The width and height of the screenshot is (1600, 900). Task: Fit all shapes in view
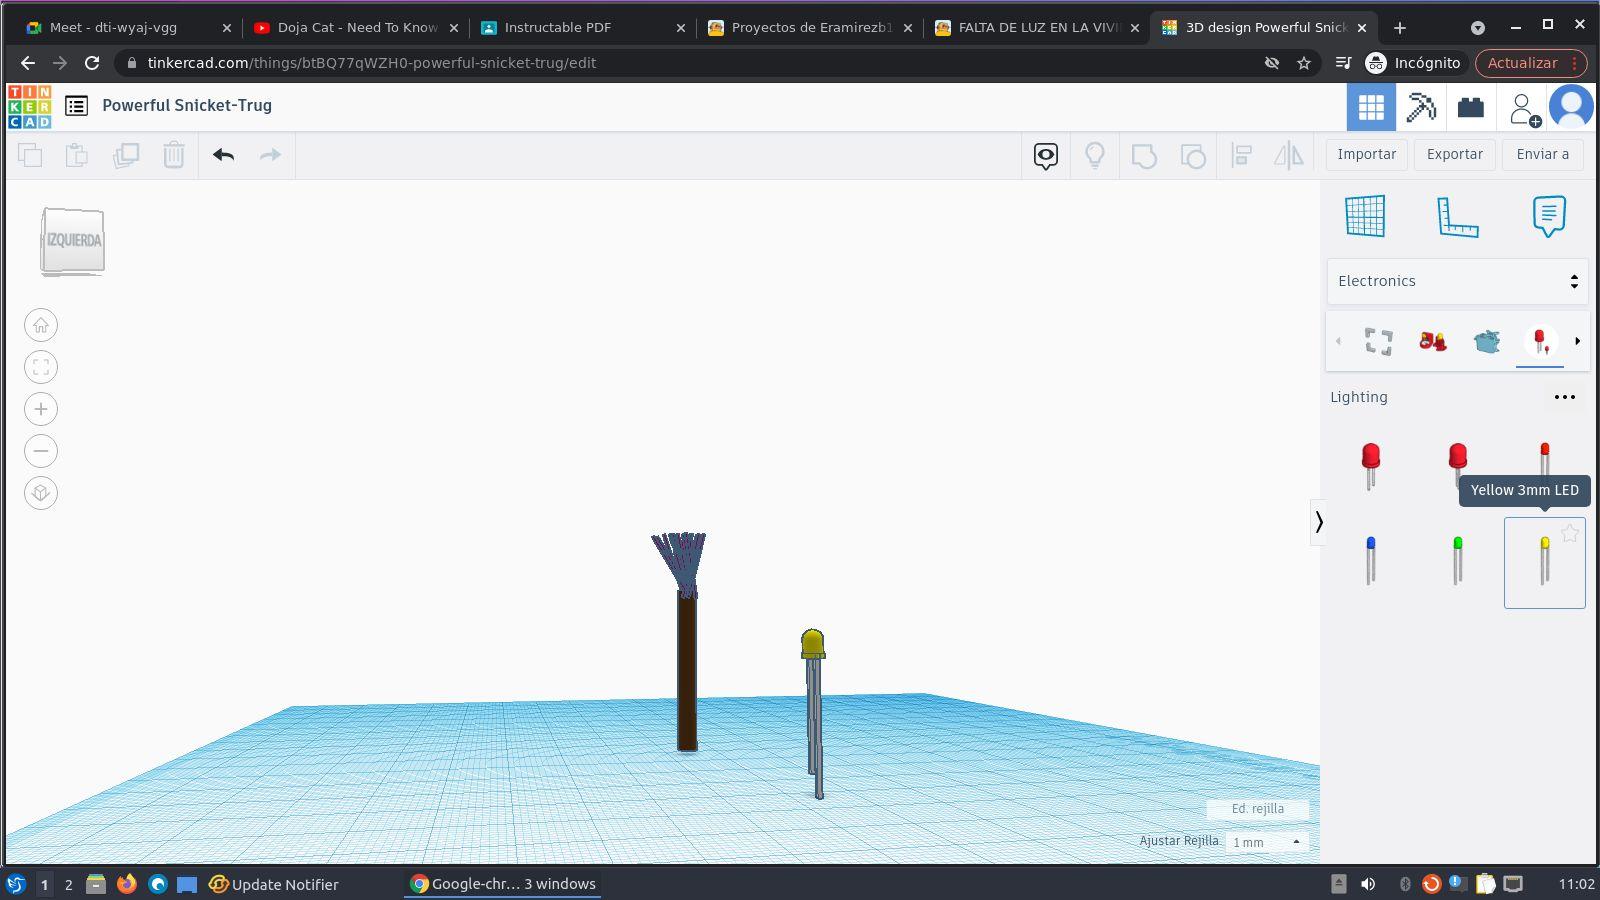(41, 367)
